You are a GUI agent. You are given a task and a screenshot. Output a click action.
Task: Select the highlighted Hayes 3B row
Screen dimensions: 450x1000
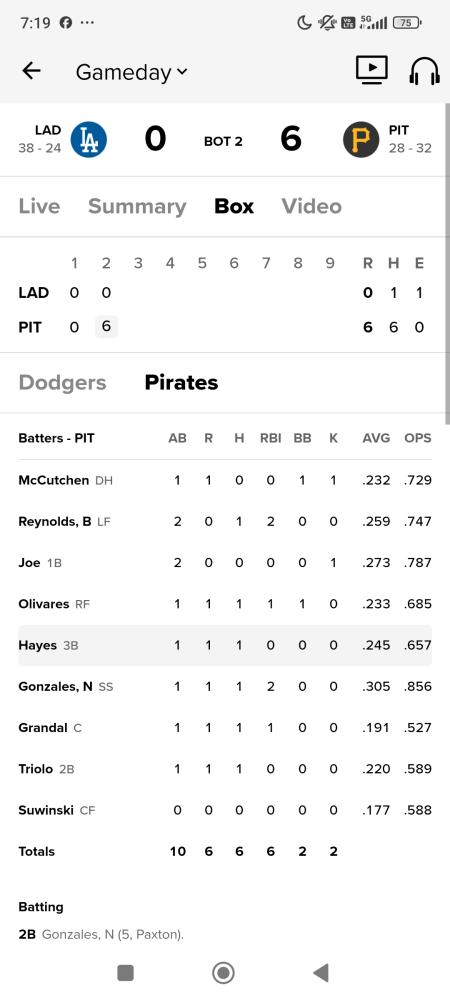click(x=225, y=645)
